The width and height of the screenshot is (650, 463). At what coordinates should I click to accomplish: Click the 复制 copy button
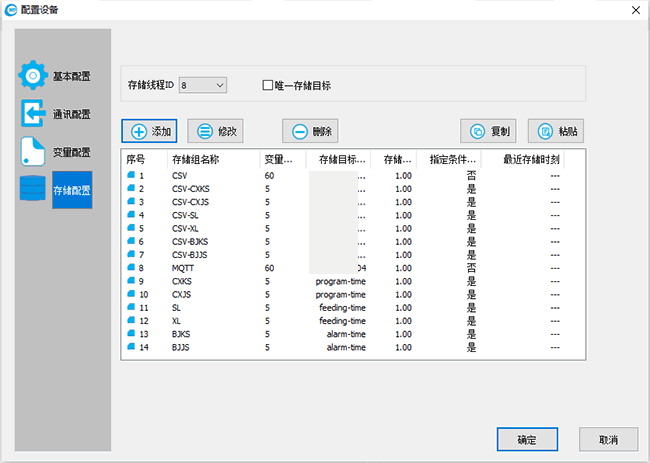[x=488, y=131]
